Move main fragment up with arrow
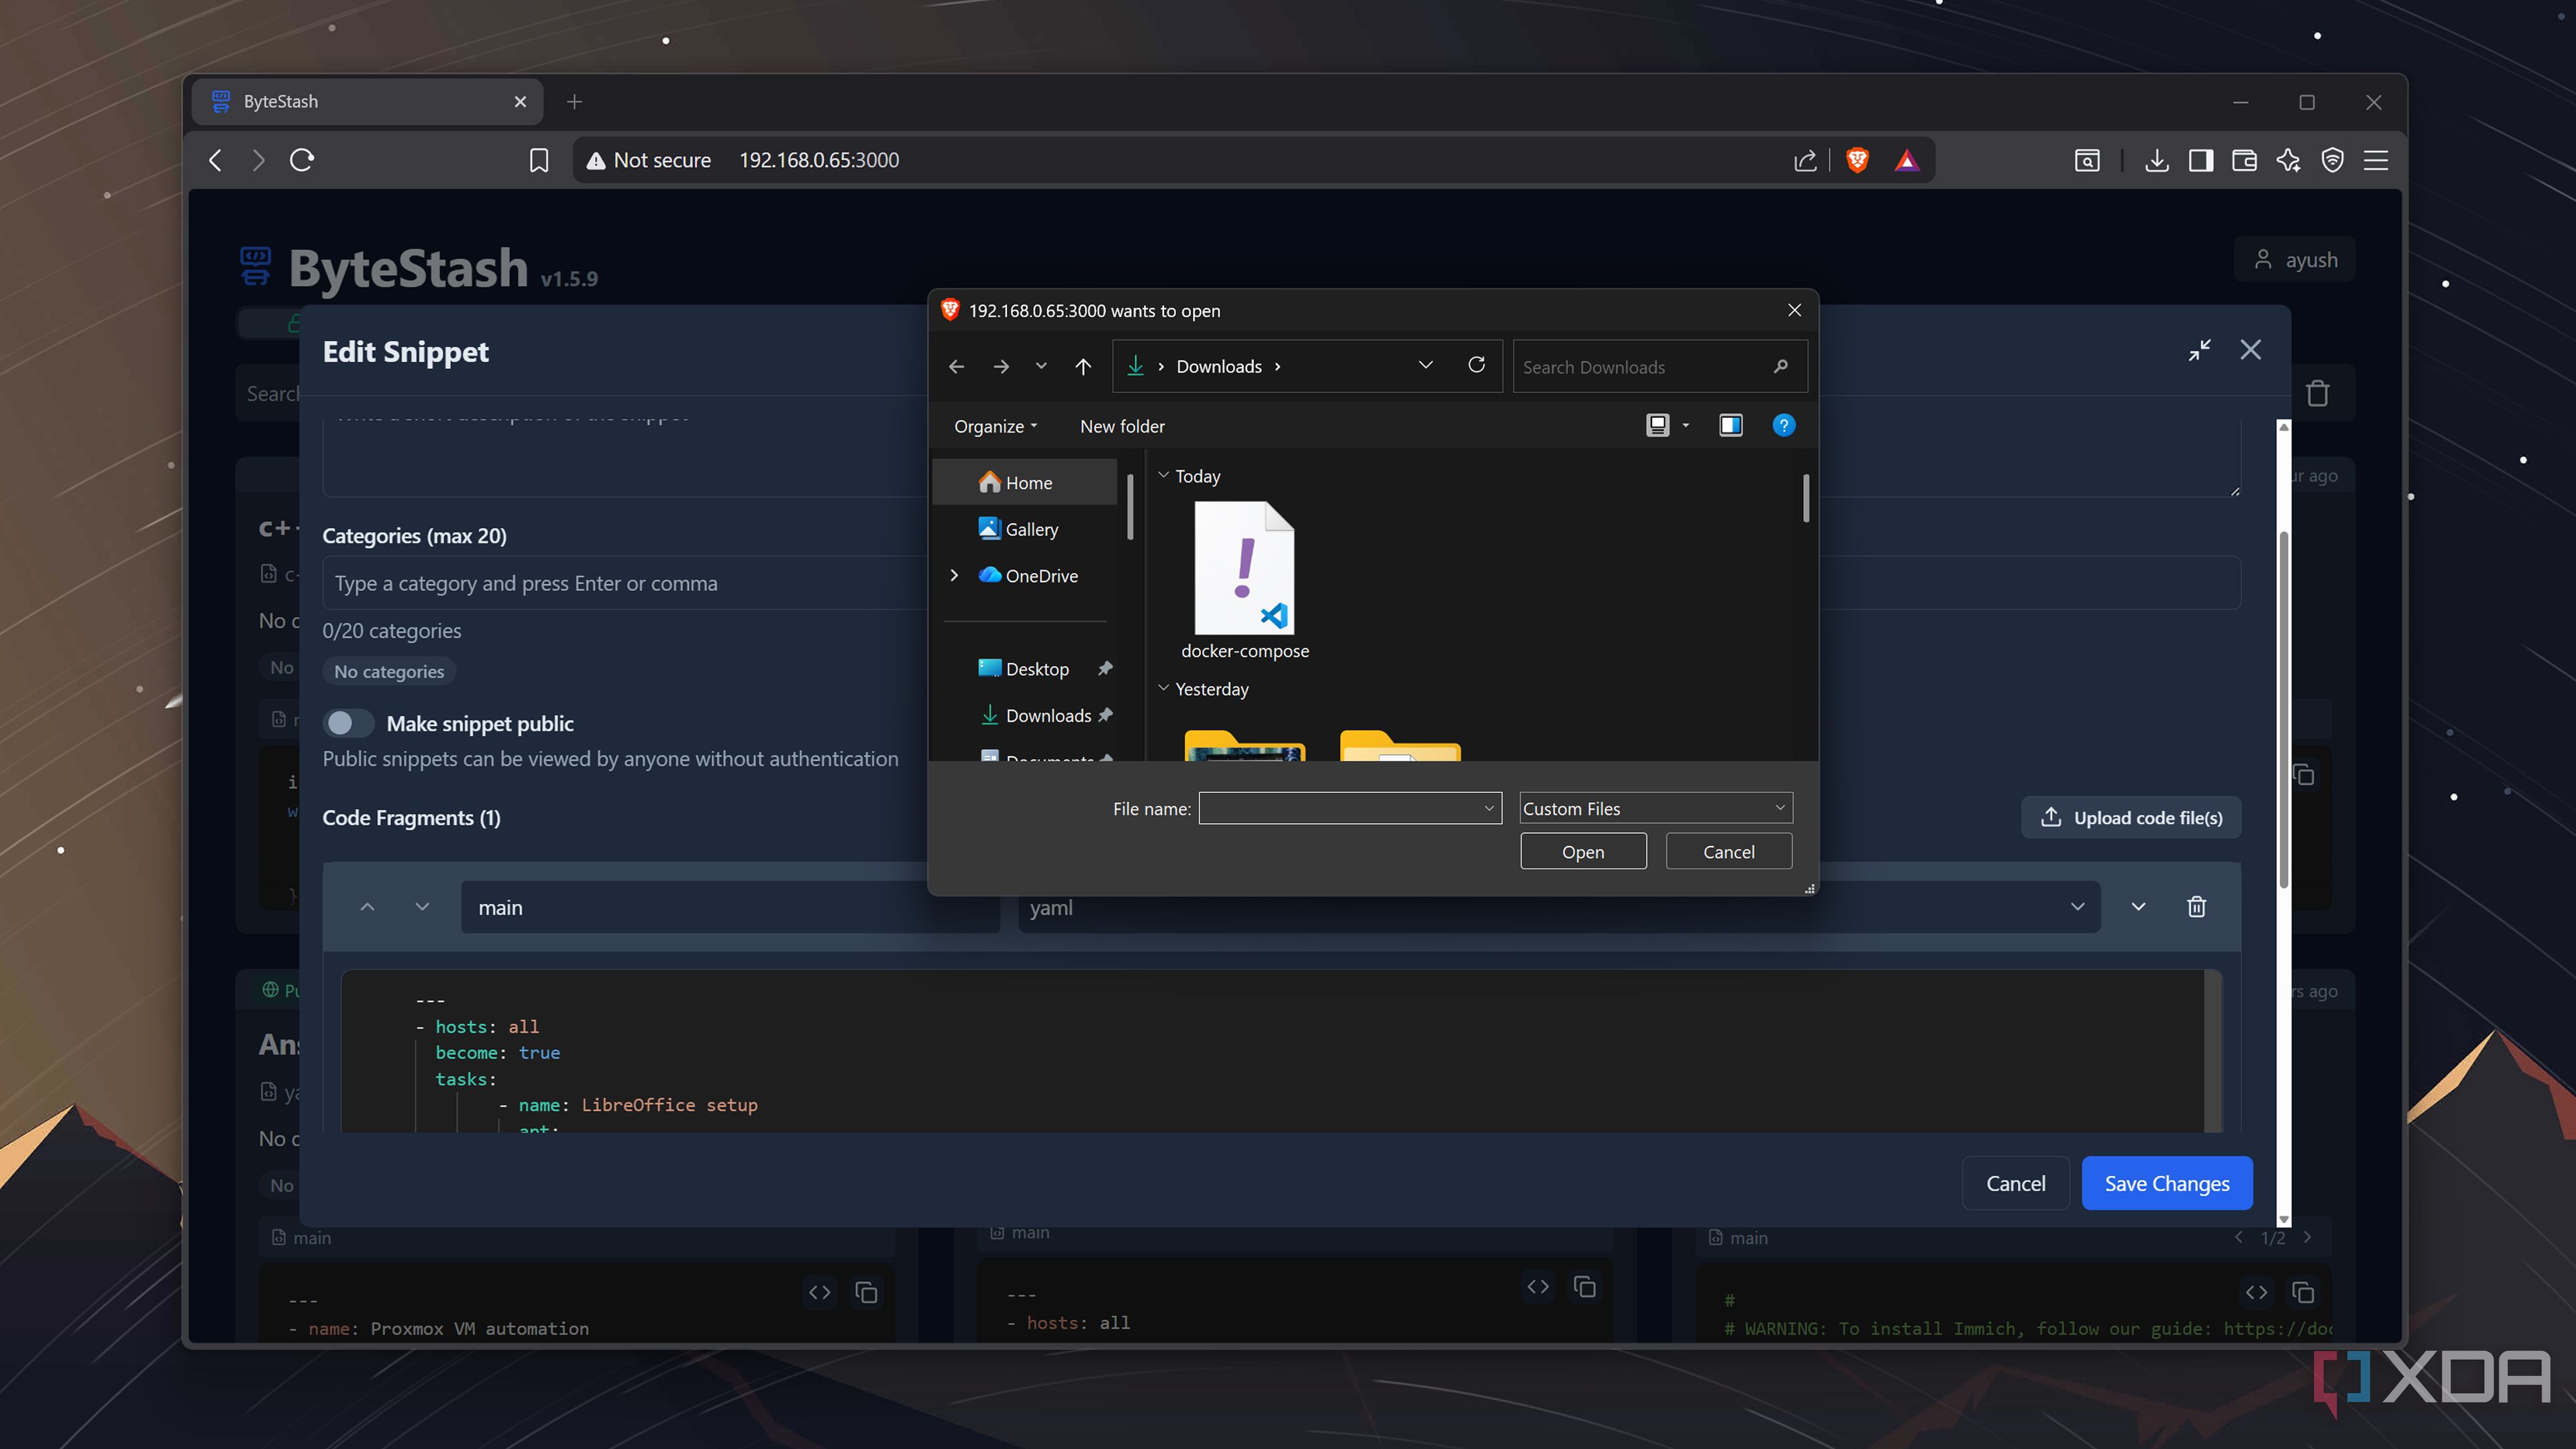 tap(367, 907)
